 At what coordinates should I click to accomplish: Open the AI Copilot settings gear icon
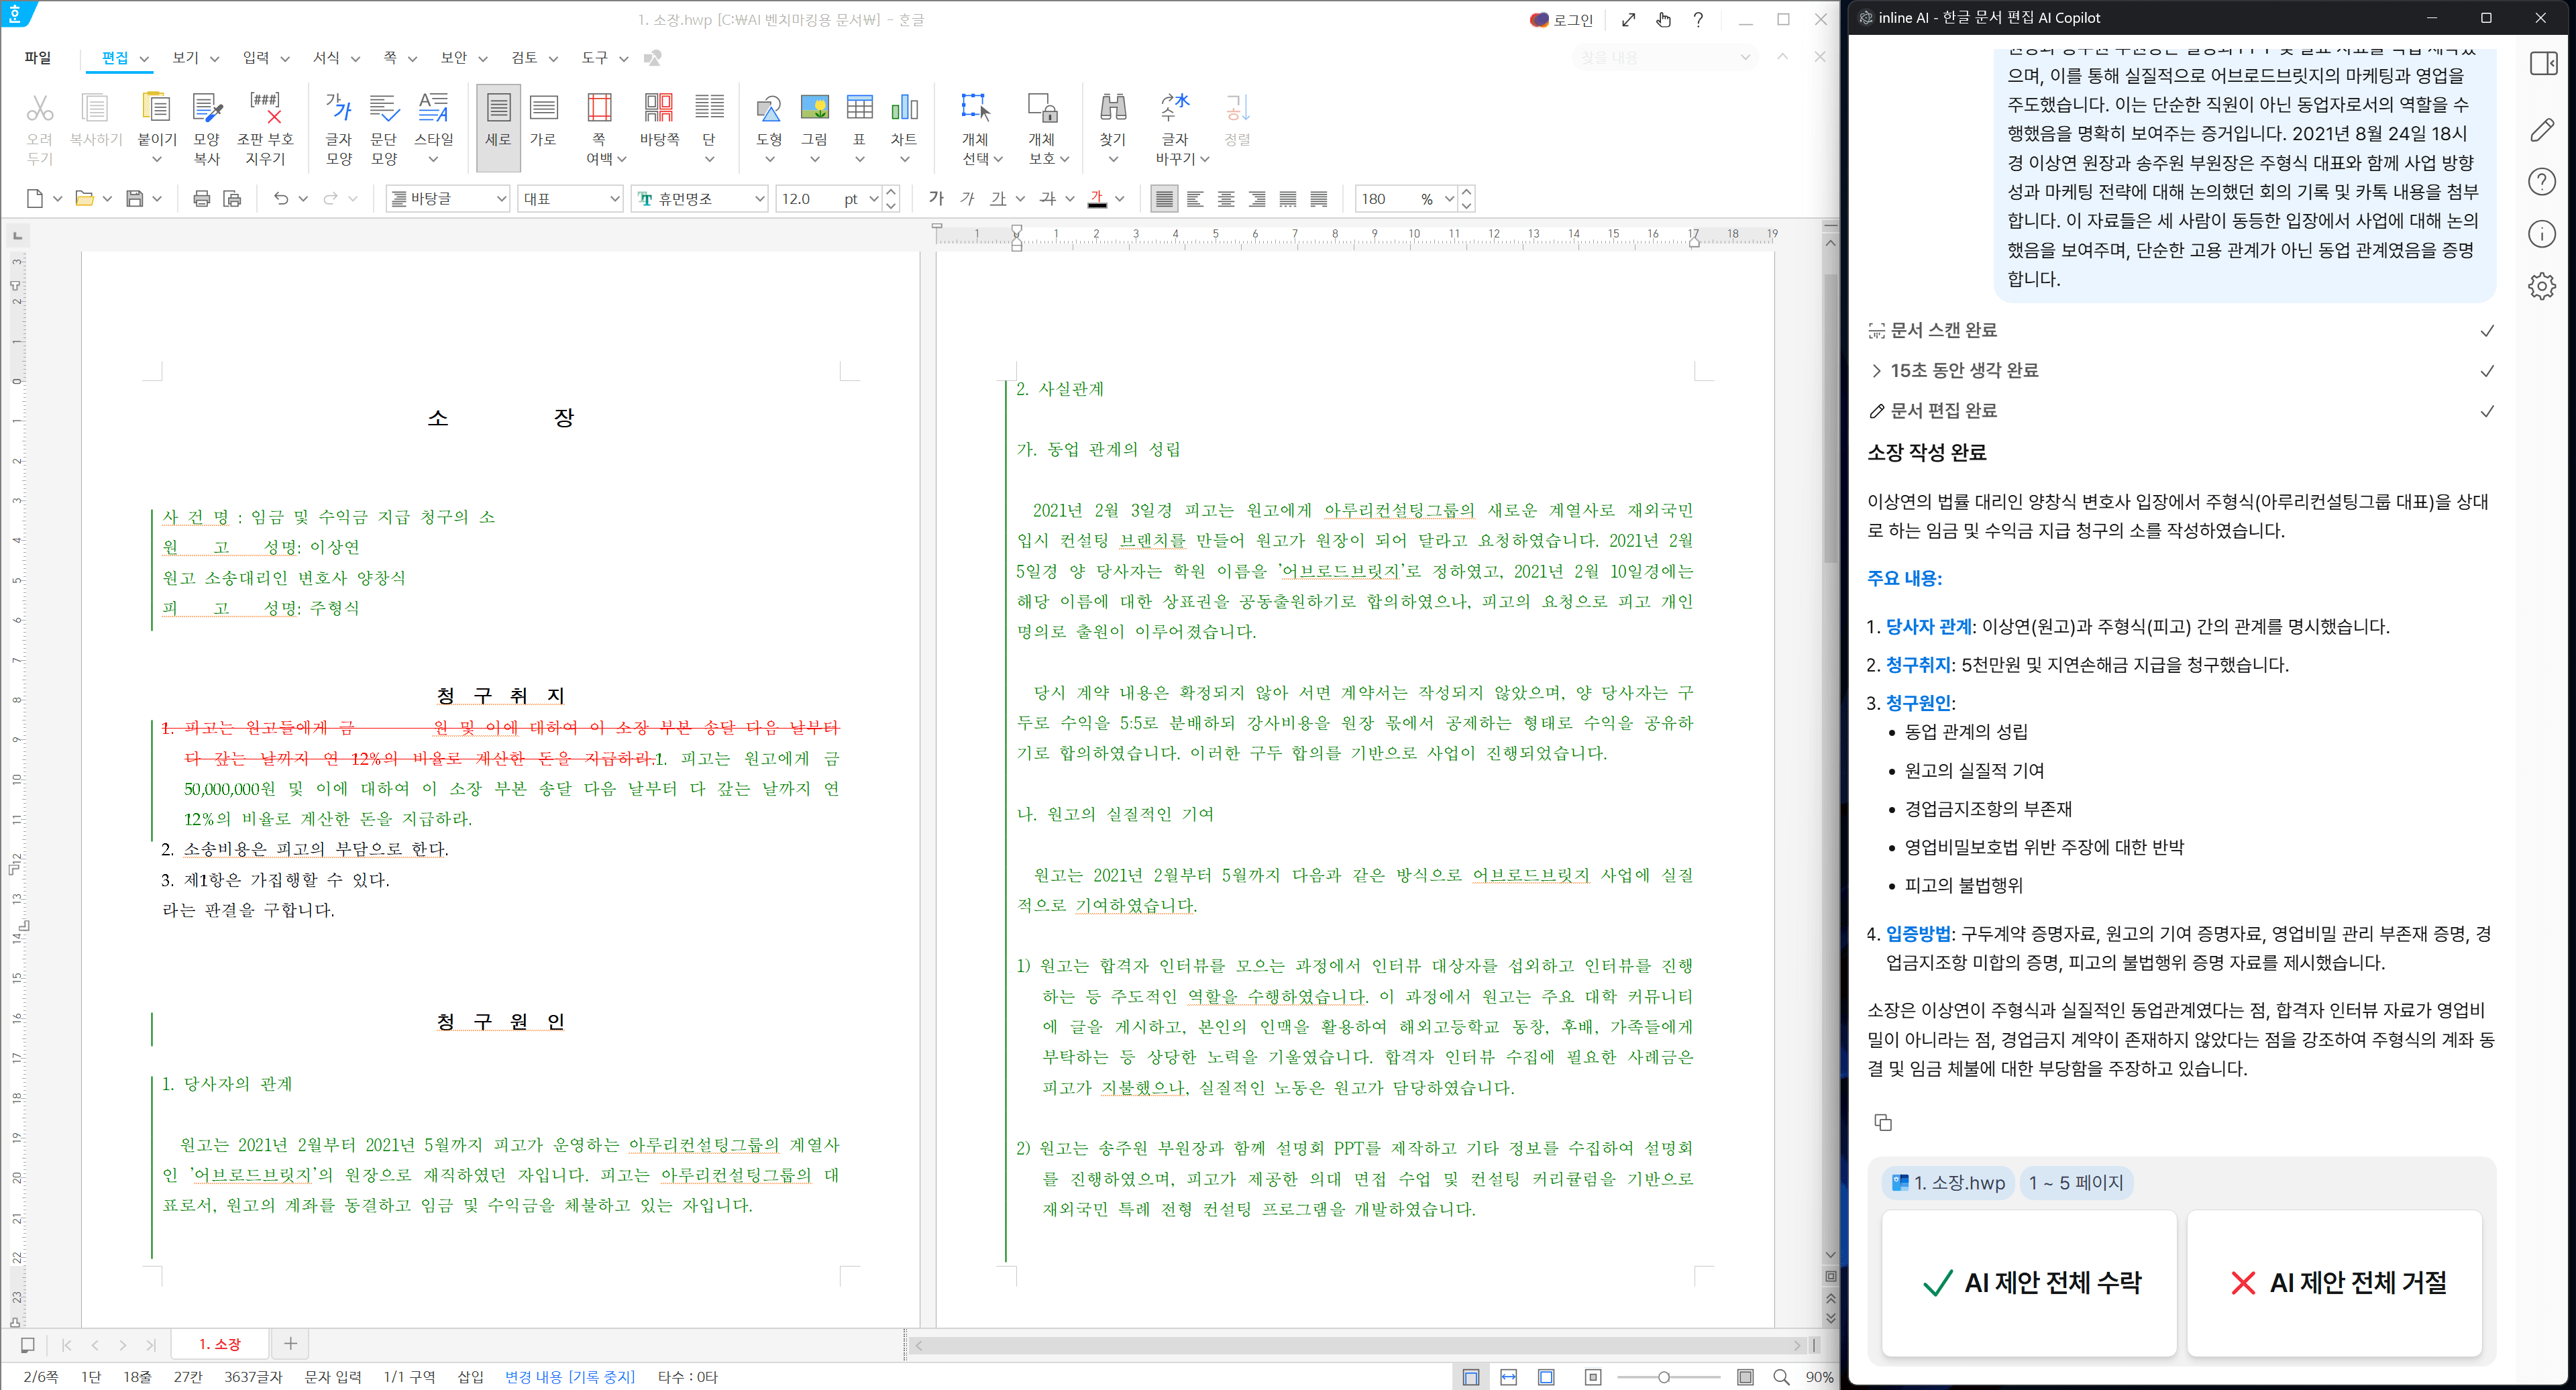2542,286
